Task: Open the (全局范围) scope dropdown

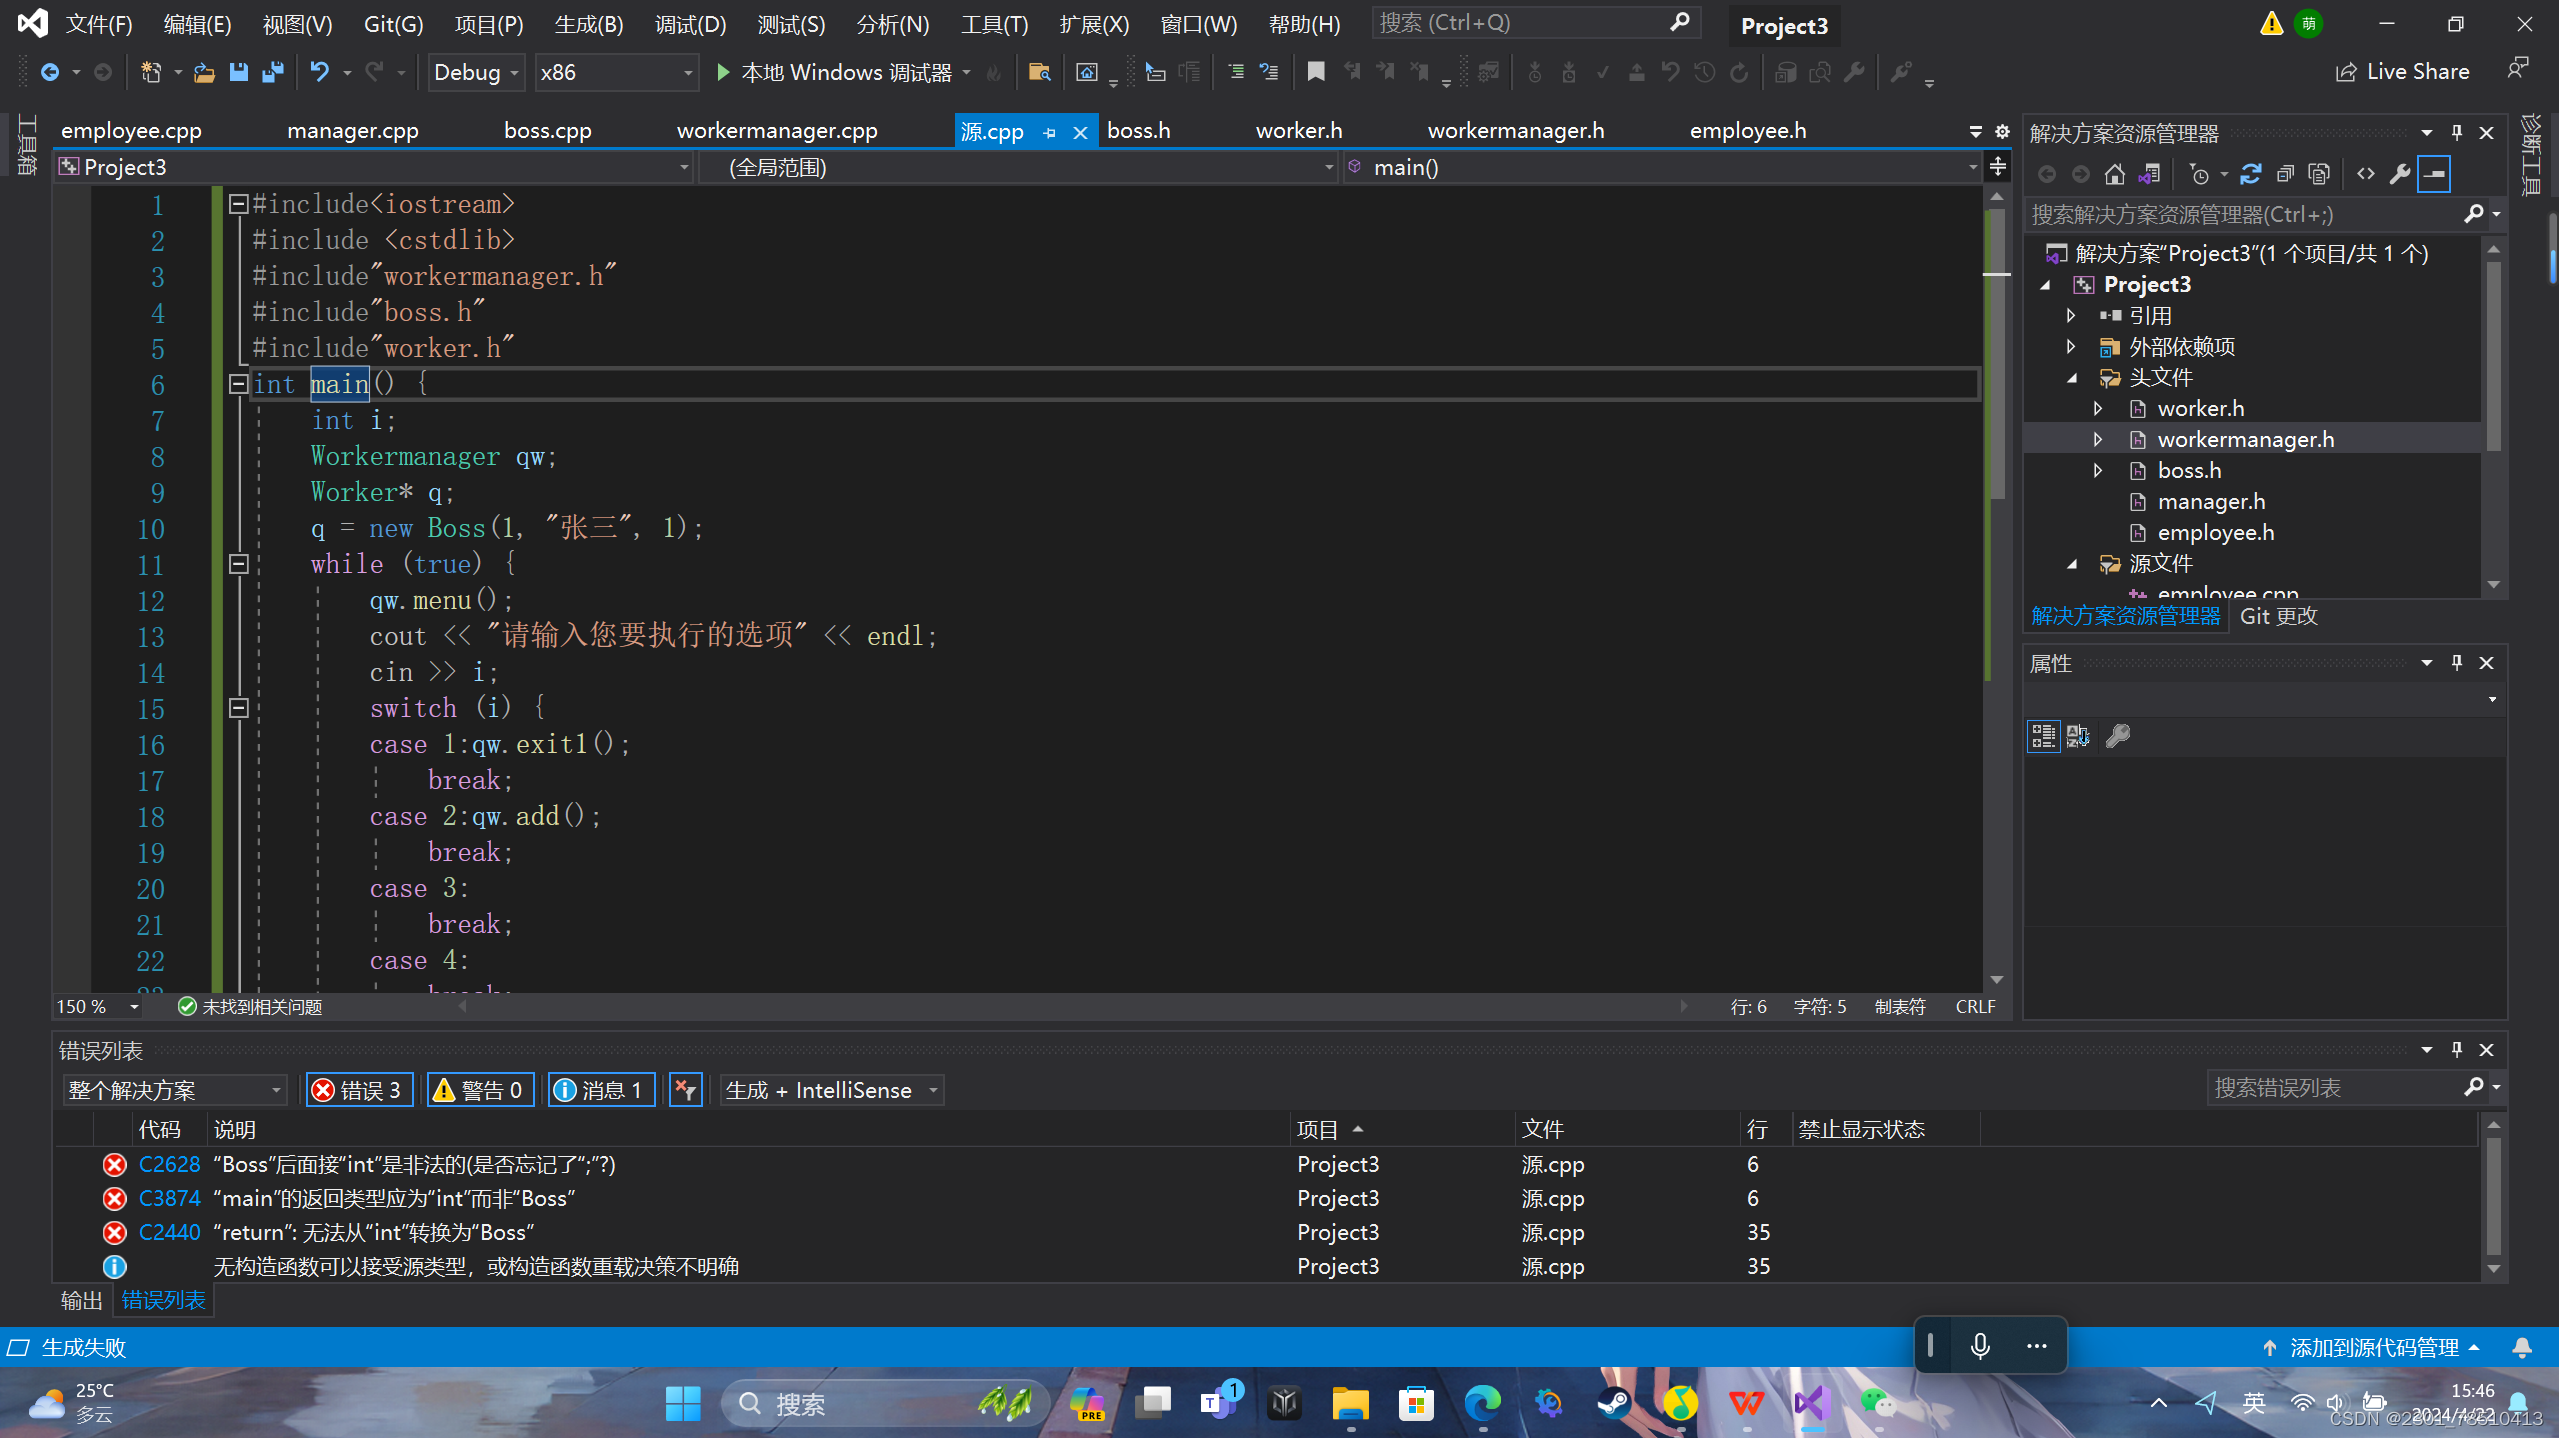Action: tap(1018, 167)
